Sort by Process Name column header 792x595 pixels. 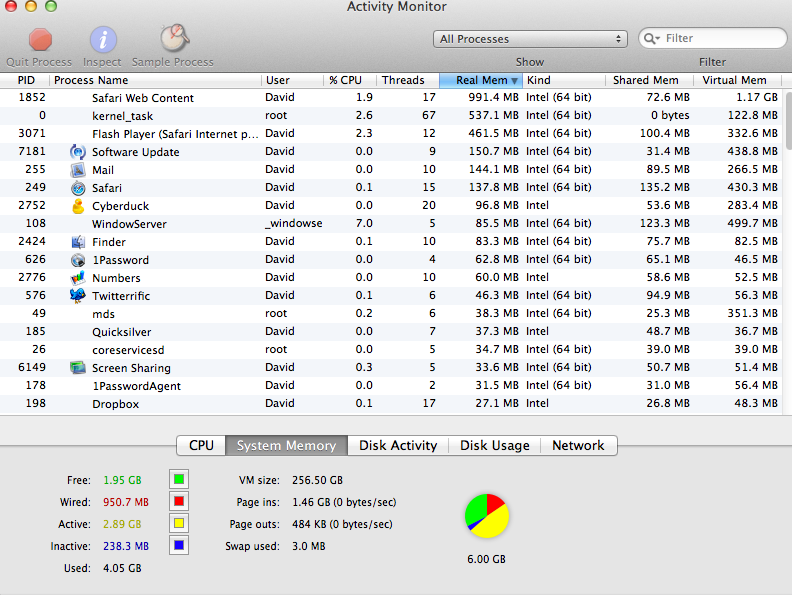tap(156, 80)
